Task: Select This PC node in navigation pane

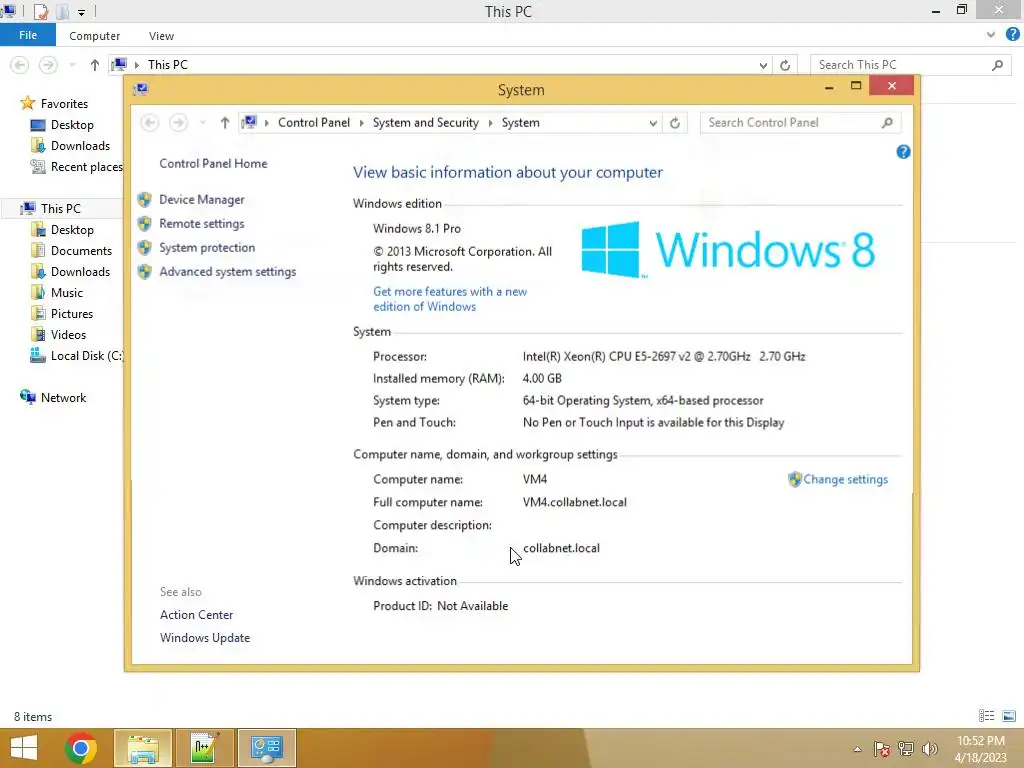Action: click(61, 208)
